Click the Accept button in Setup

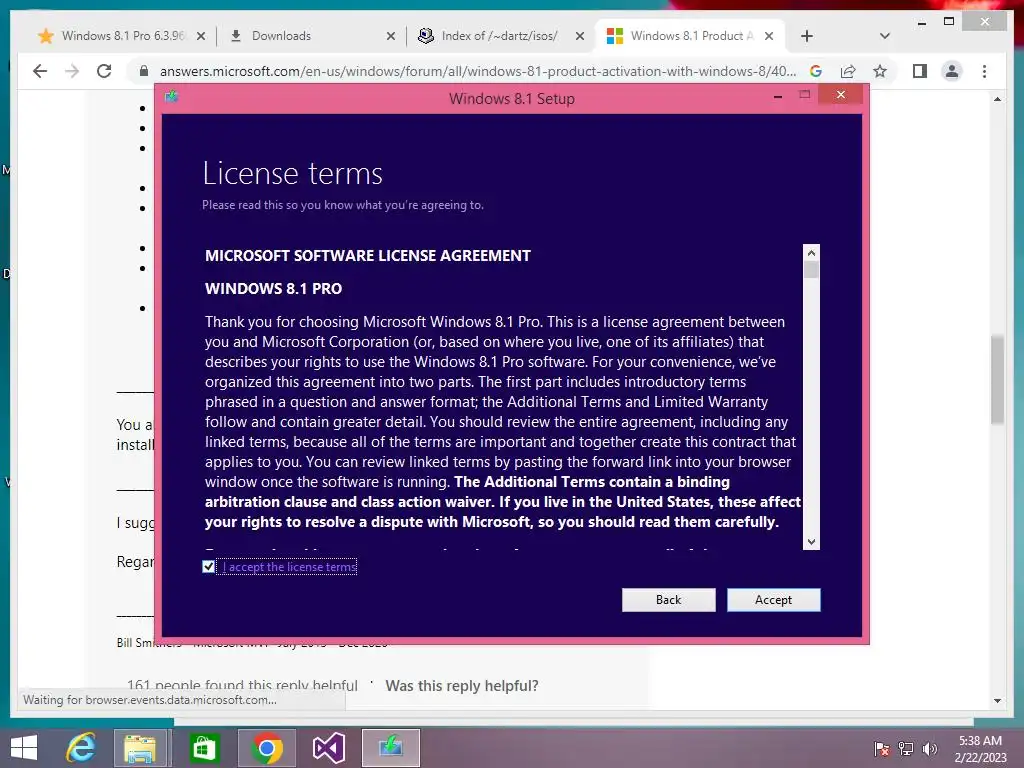[773, 600]
